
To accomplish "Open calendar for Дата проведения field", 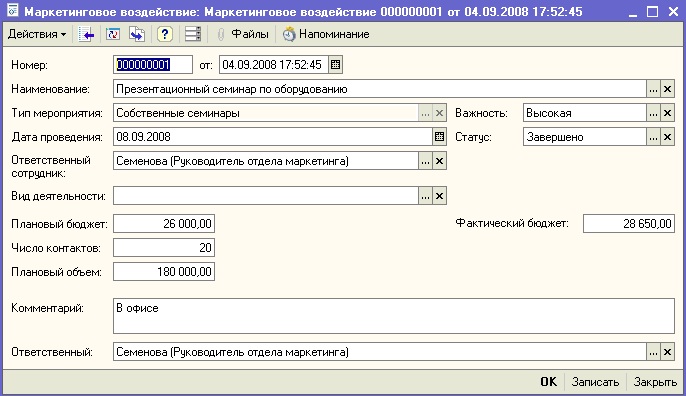I will [439, 137].
